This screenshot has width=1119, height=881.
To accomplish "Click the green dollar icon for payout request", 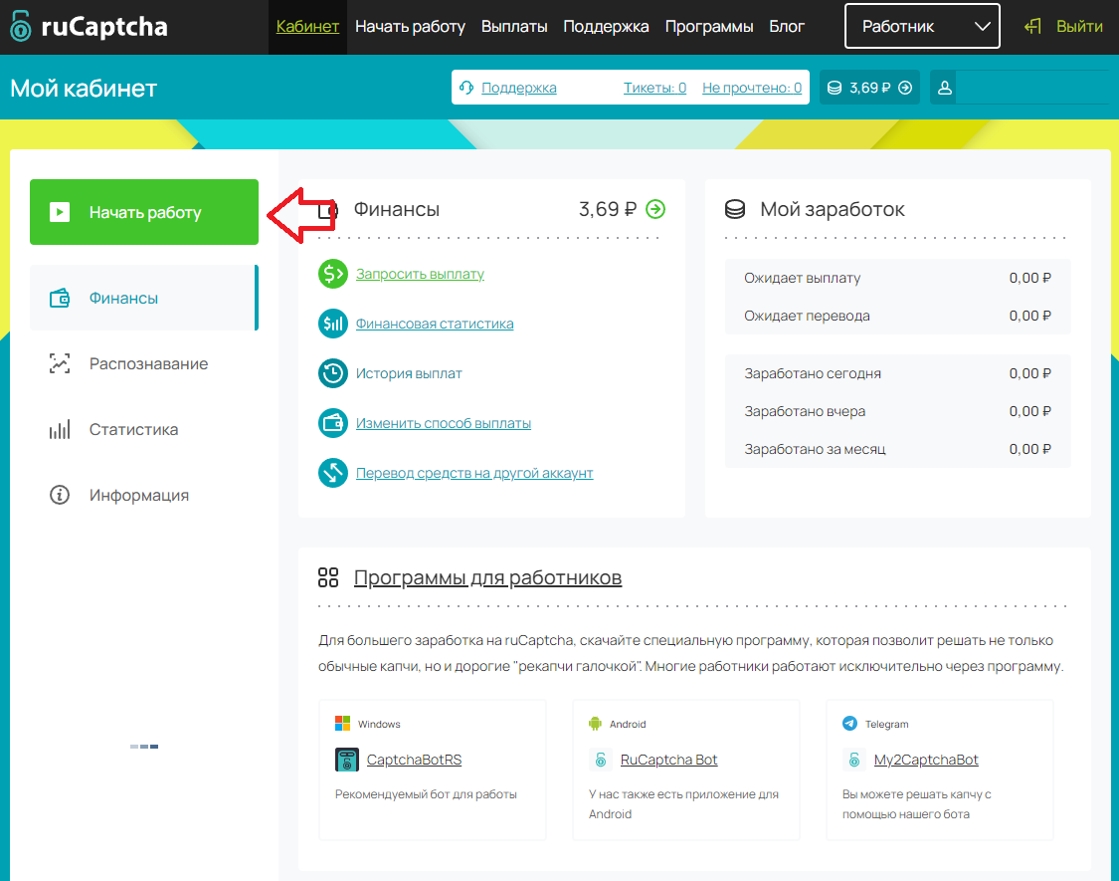I will click(333, 273).
